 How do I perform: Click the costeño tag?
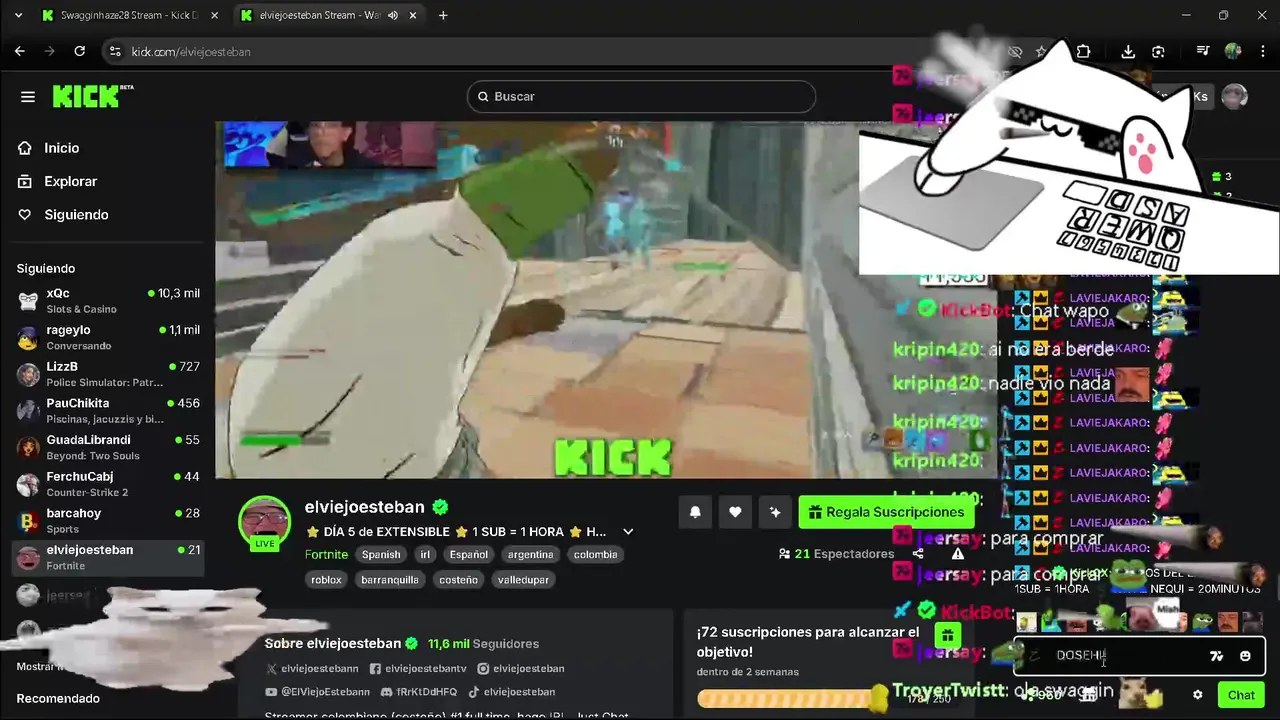click(x=459, y=579)
